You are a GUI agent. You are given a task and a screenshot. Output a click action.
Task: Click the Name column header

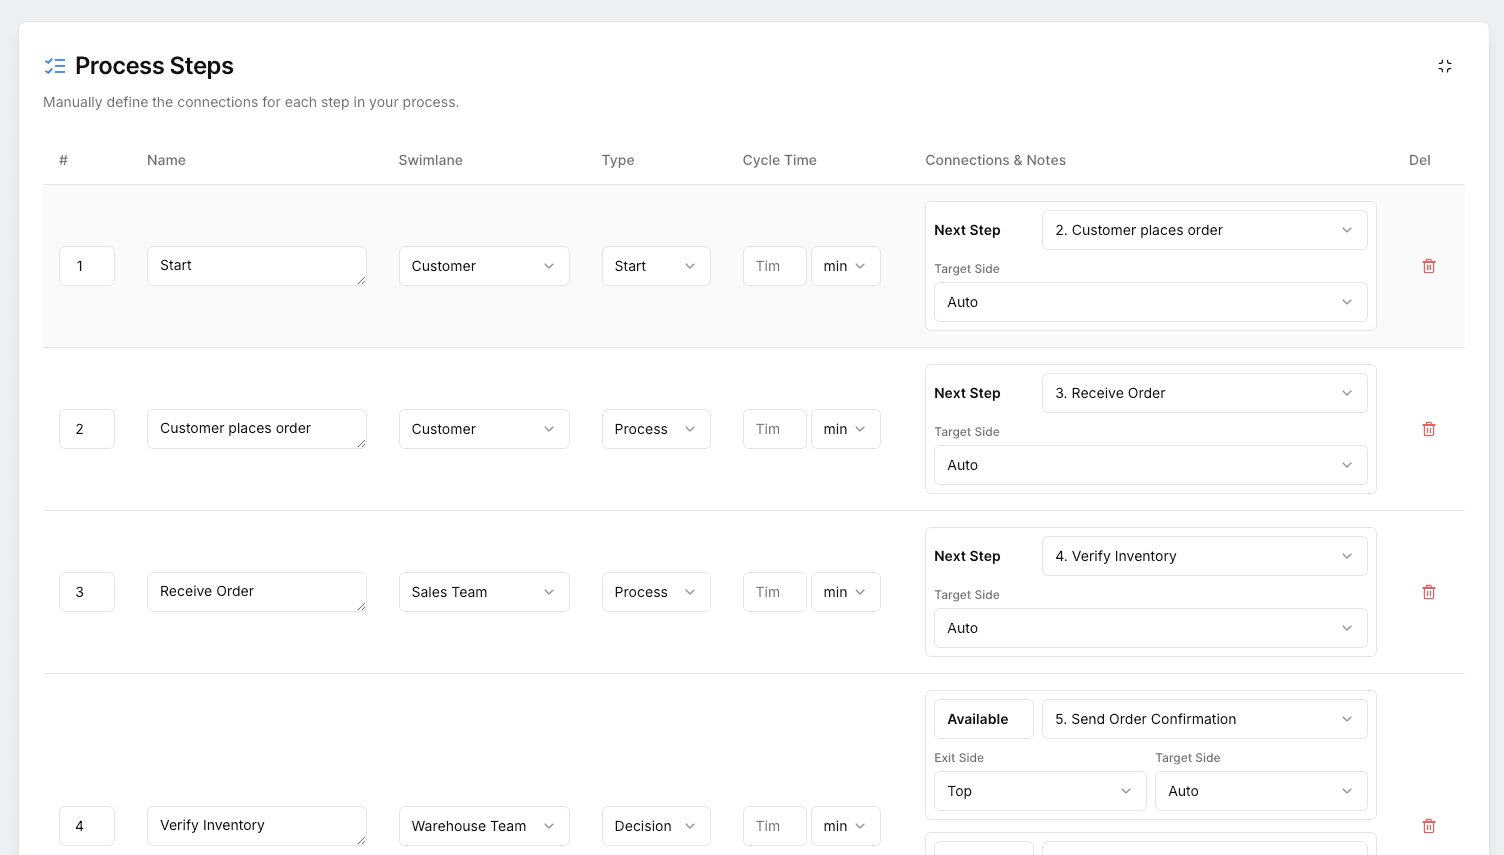pyautogui.click(x=166, y=160)
